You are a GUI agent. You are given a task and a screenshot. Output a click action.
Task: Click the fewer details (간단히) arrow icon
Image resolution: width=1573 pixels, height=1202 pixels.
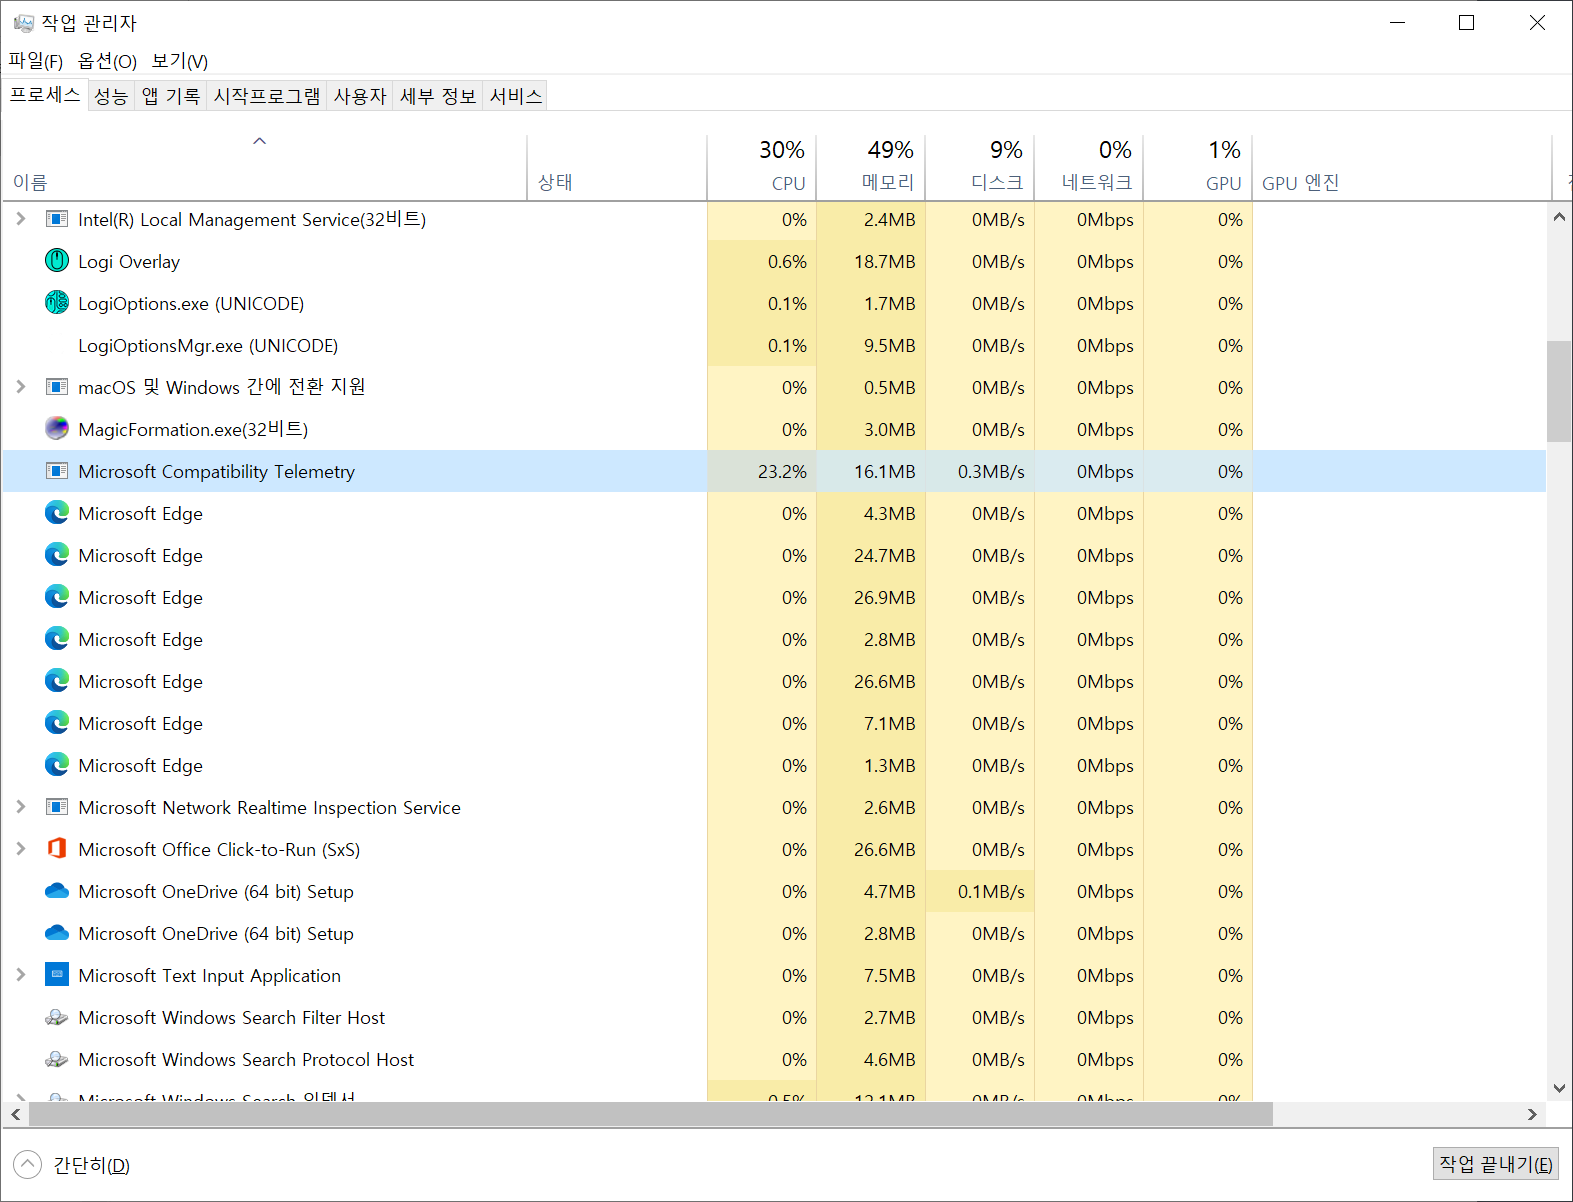click(x=27, y=1164)
